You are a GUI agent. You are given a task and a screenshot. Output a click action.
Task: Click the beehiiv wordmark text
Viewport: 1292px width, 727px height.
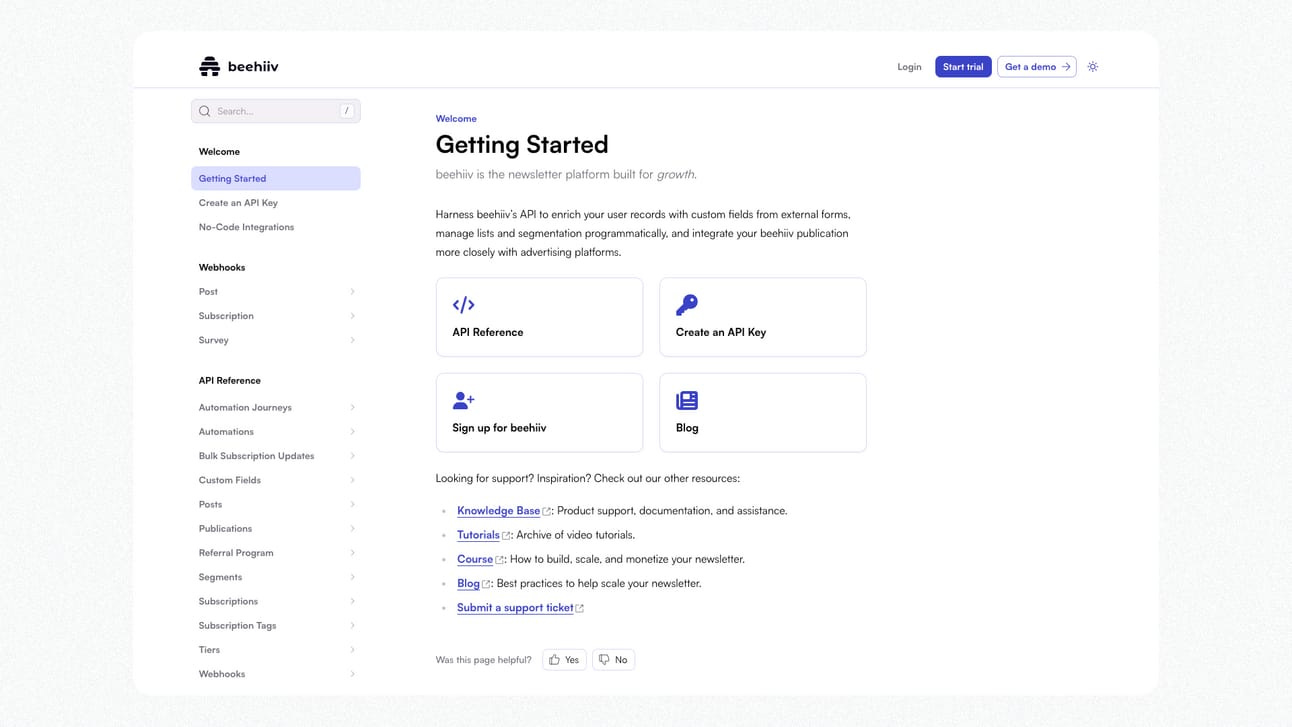[253, 67]
